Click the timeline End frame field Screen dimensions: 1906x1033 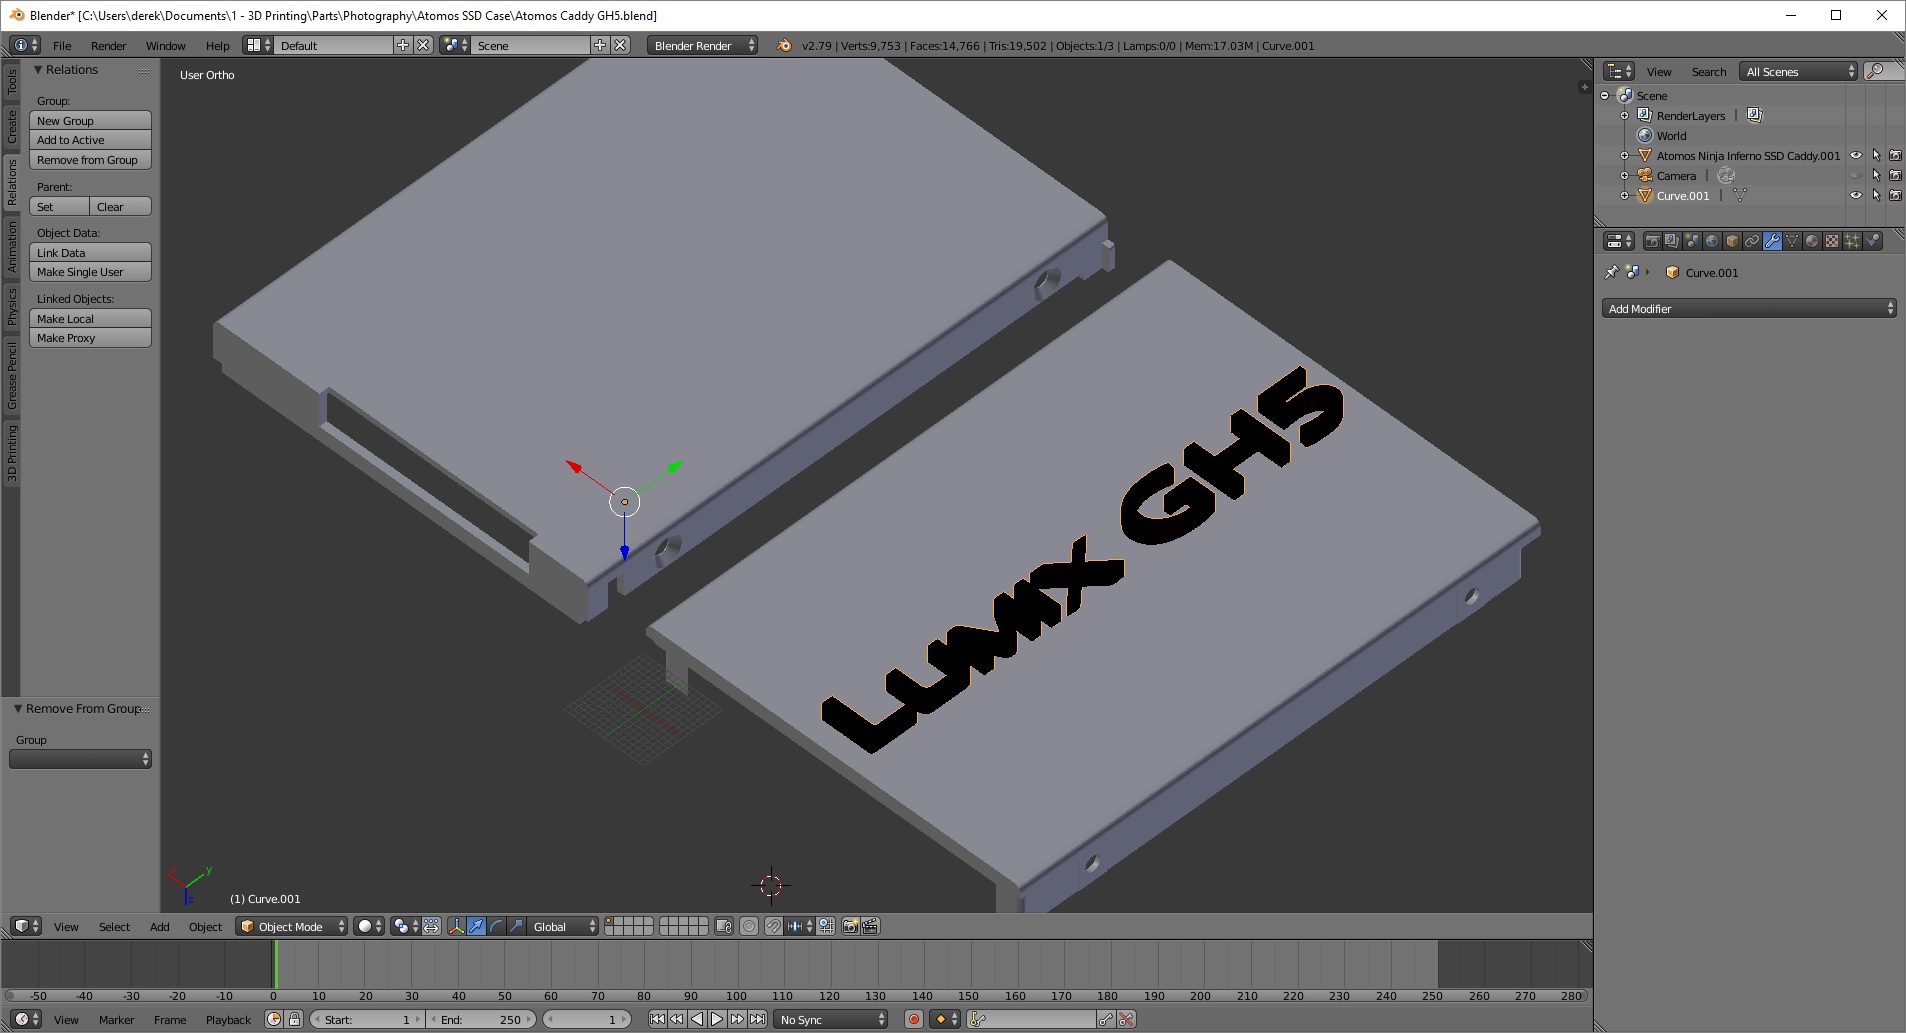tap(482, 1019)
